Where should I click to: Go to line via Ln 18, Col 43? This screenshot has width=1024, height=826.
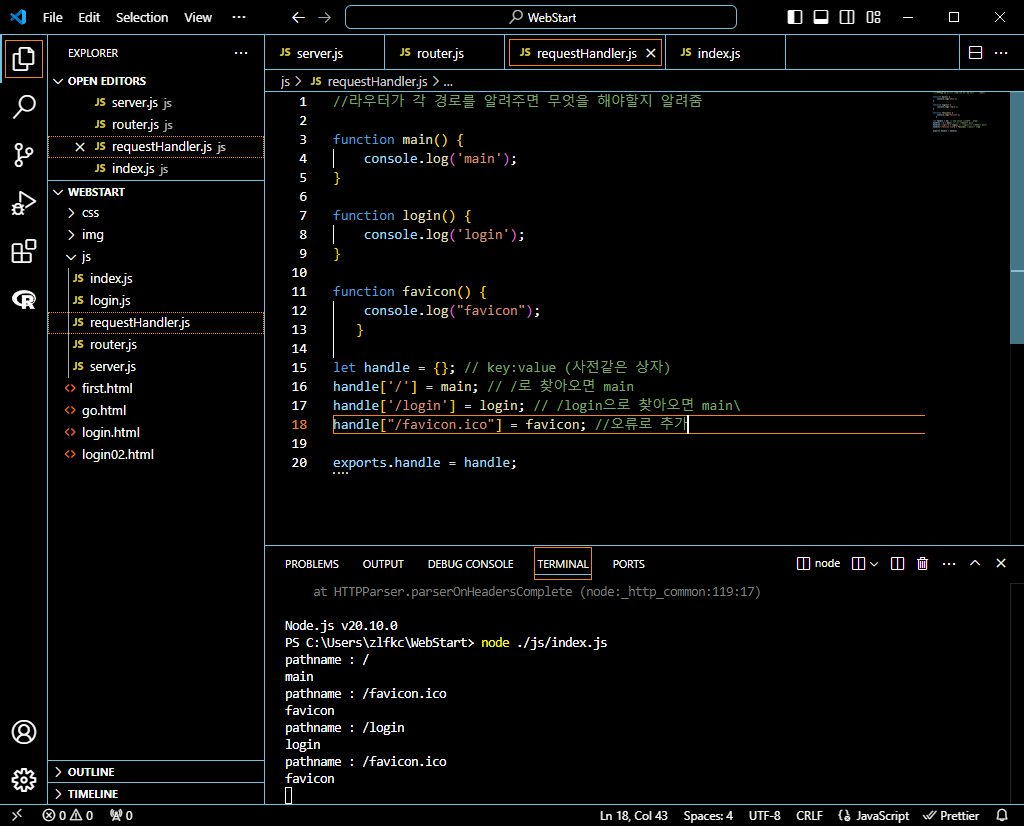click(633, 815)
